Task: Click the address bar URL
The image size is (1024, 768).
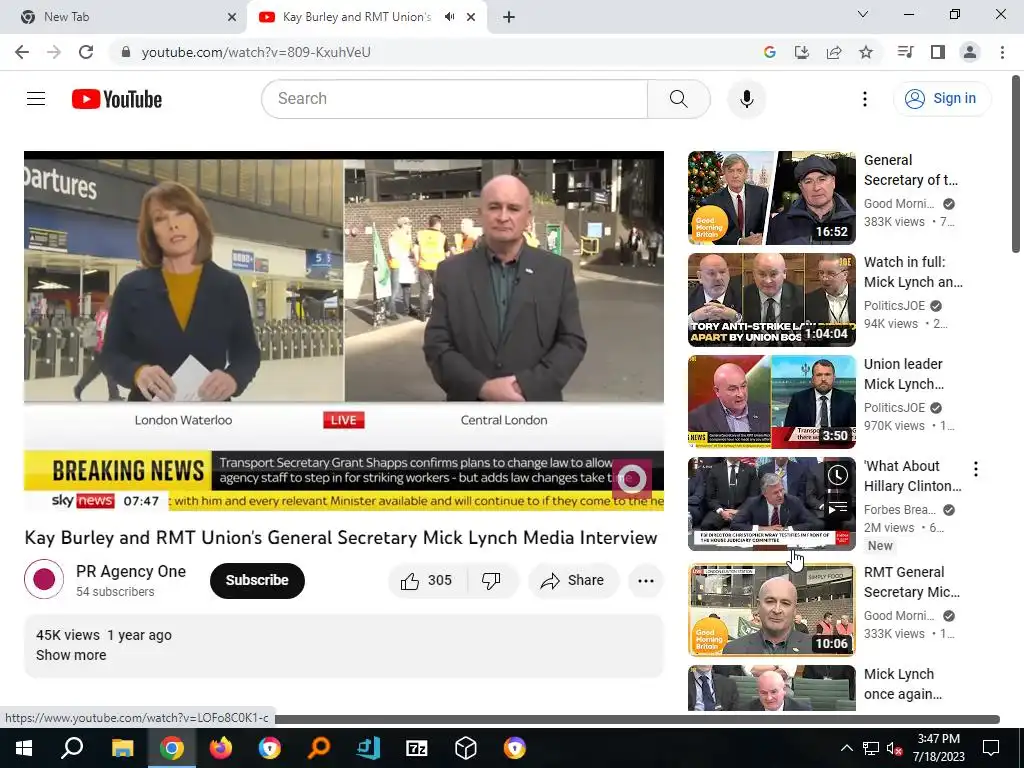Action: click(256, 52)
